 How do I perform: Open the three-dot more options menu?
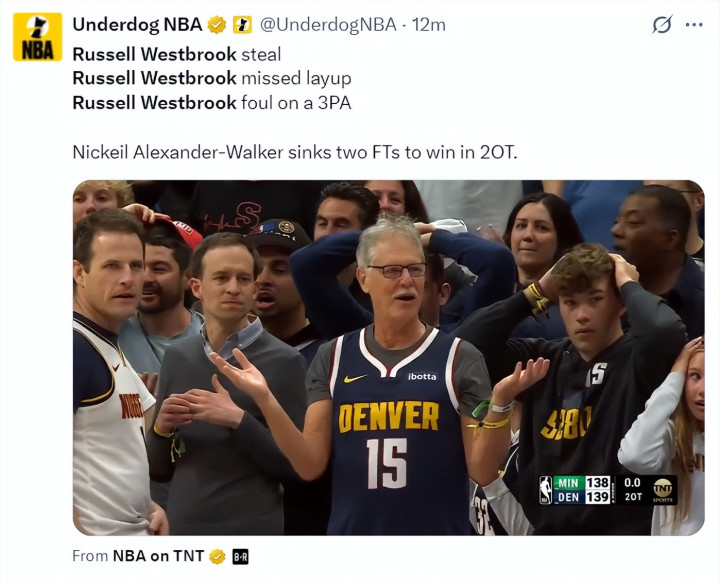pos(694,25)
